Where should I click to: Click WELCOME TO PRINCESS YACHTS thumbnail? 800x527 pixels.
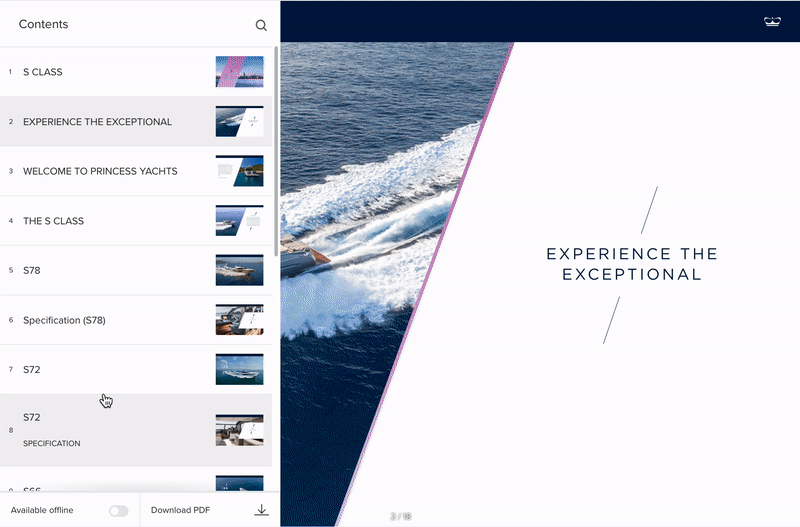239,171
